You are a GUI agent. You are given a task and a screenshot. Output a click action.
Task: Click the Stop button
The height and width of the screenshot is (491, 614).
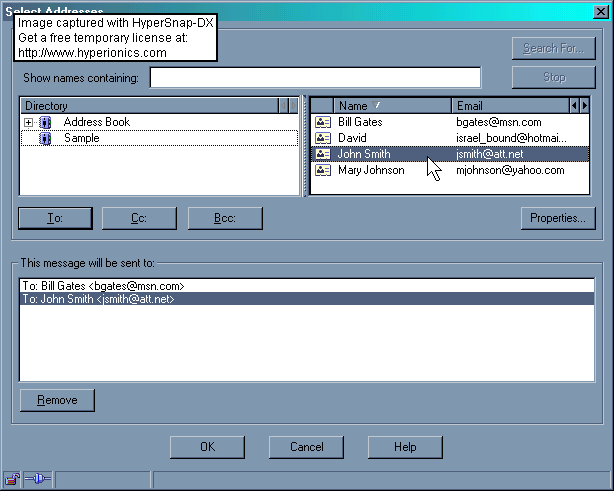click(x=554, y=77)
